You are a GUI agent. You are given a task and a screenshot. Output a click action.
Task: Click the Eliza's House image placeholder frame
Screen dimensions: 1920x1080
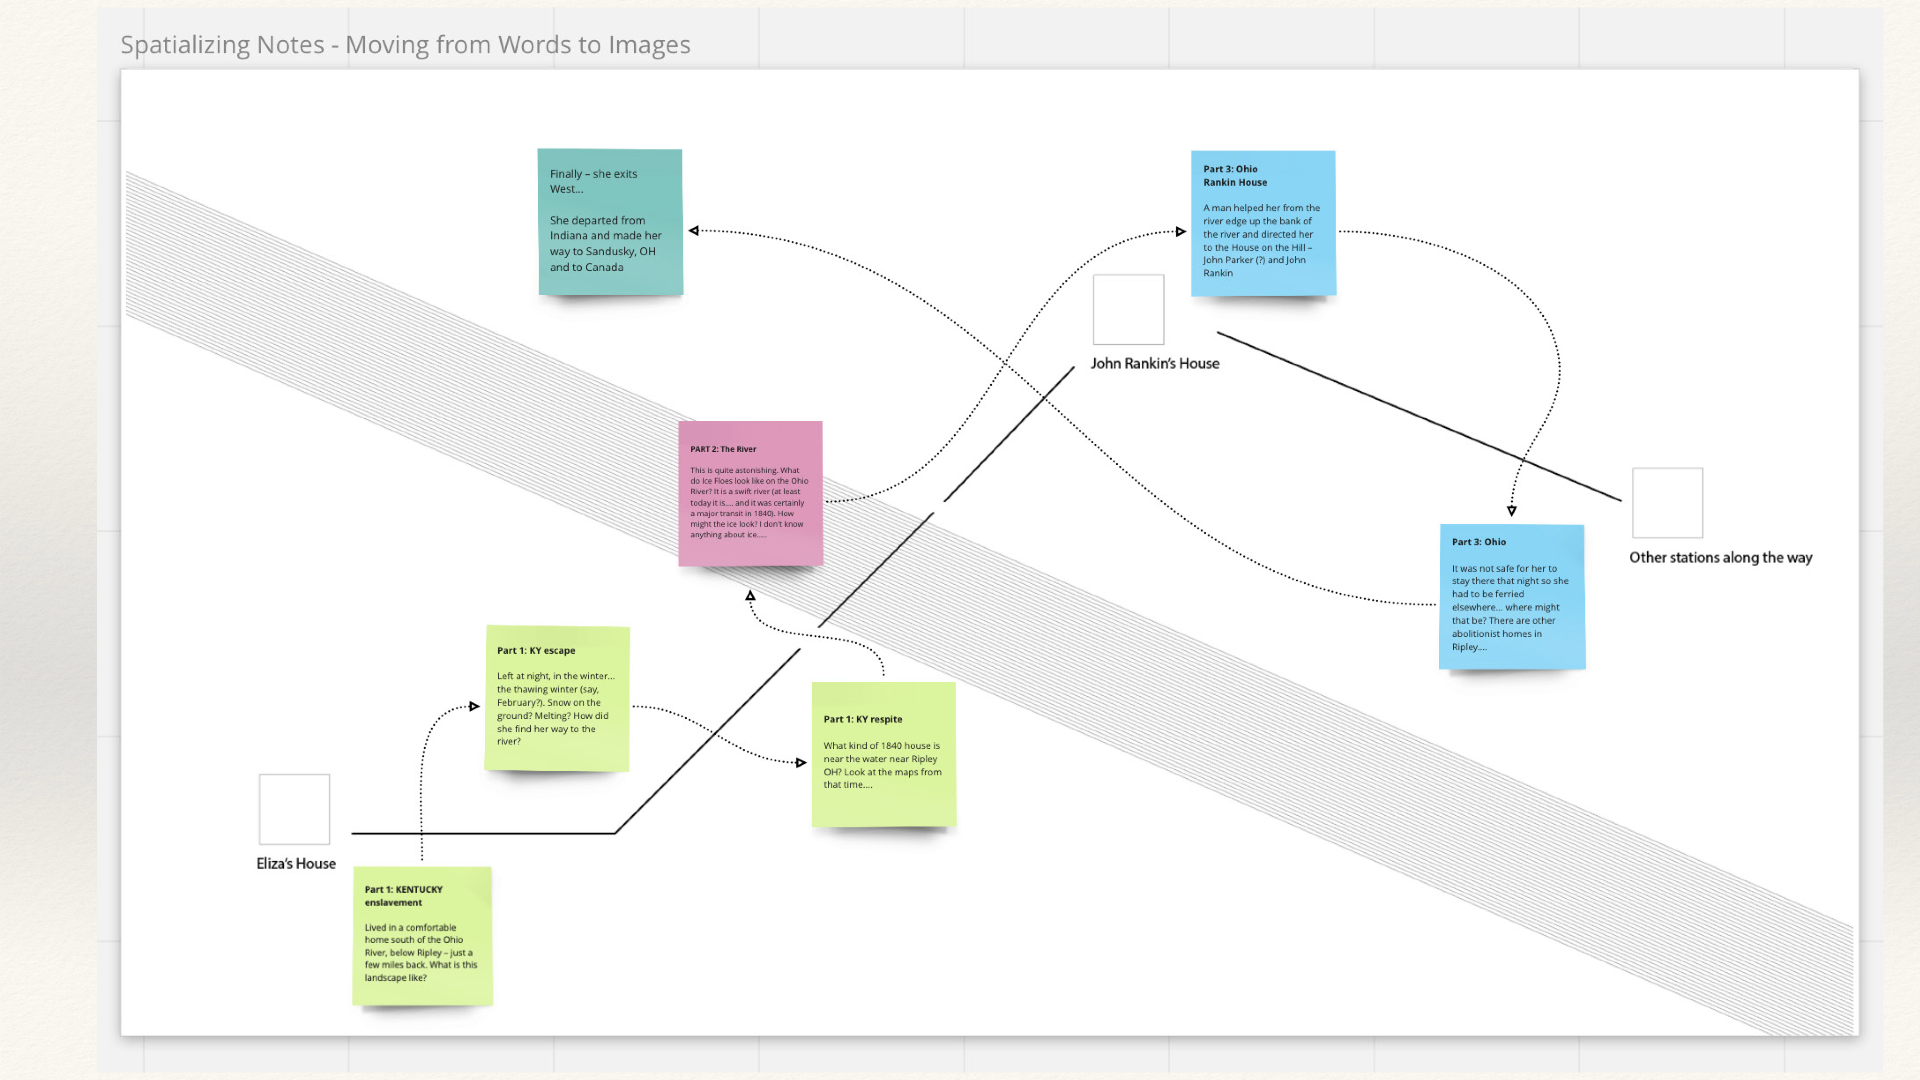[x=294, y=808]
